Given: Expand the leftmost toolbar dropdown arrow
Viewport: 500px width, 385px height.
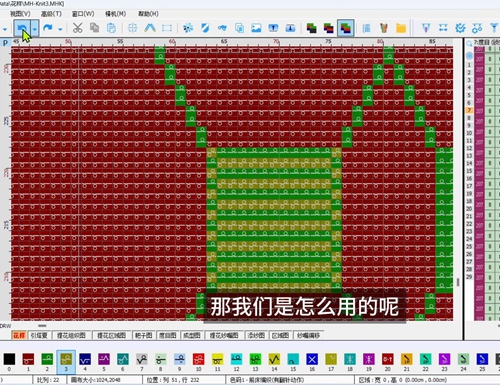Looking at the screenshot, I should 4,29.
